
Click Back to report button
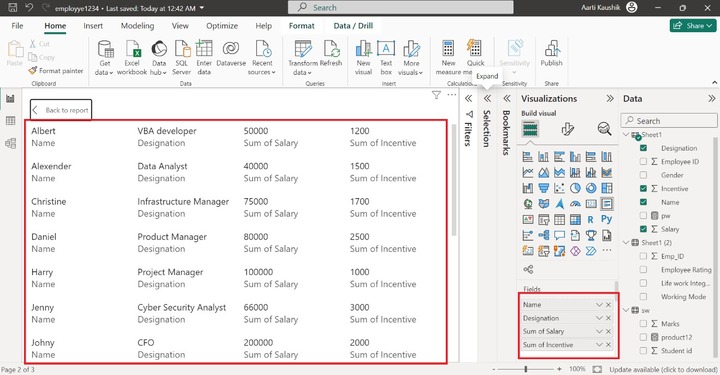point(61,110)
